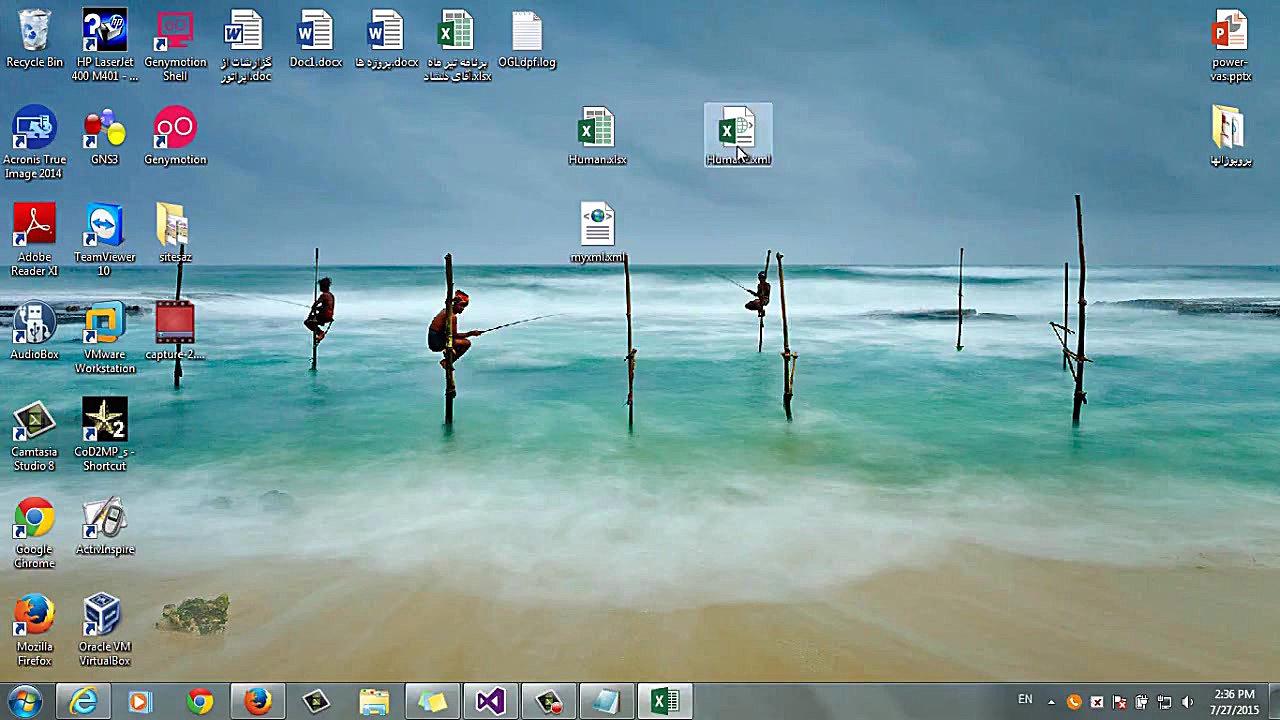
Task: Show hidden system tray icons
Action: point(1051,702)
